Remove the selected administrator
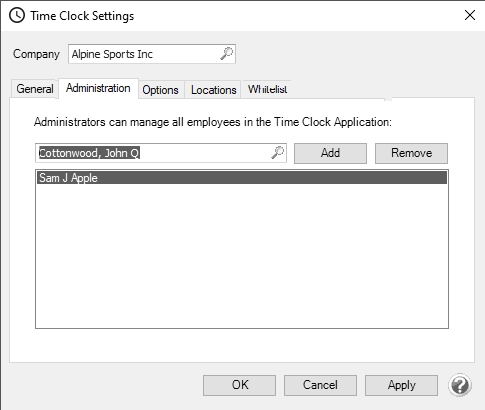 coord(411,153)
